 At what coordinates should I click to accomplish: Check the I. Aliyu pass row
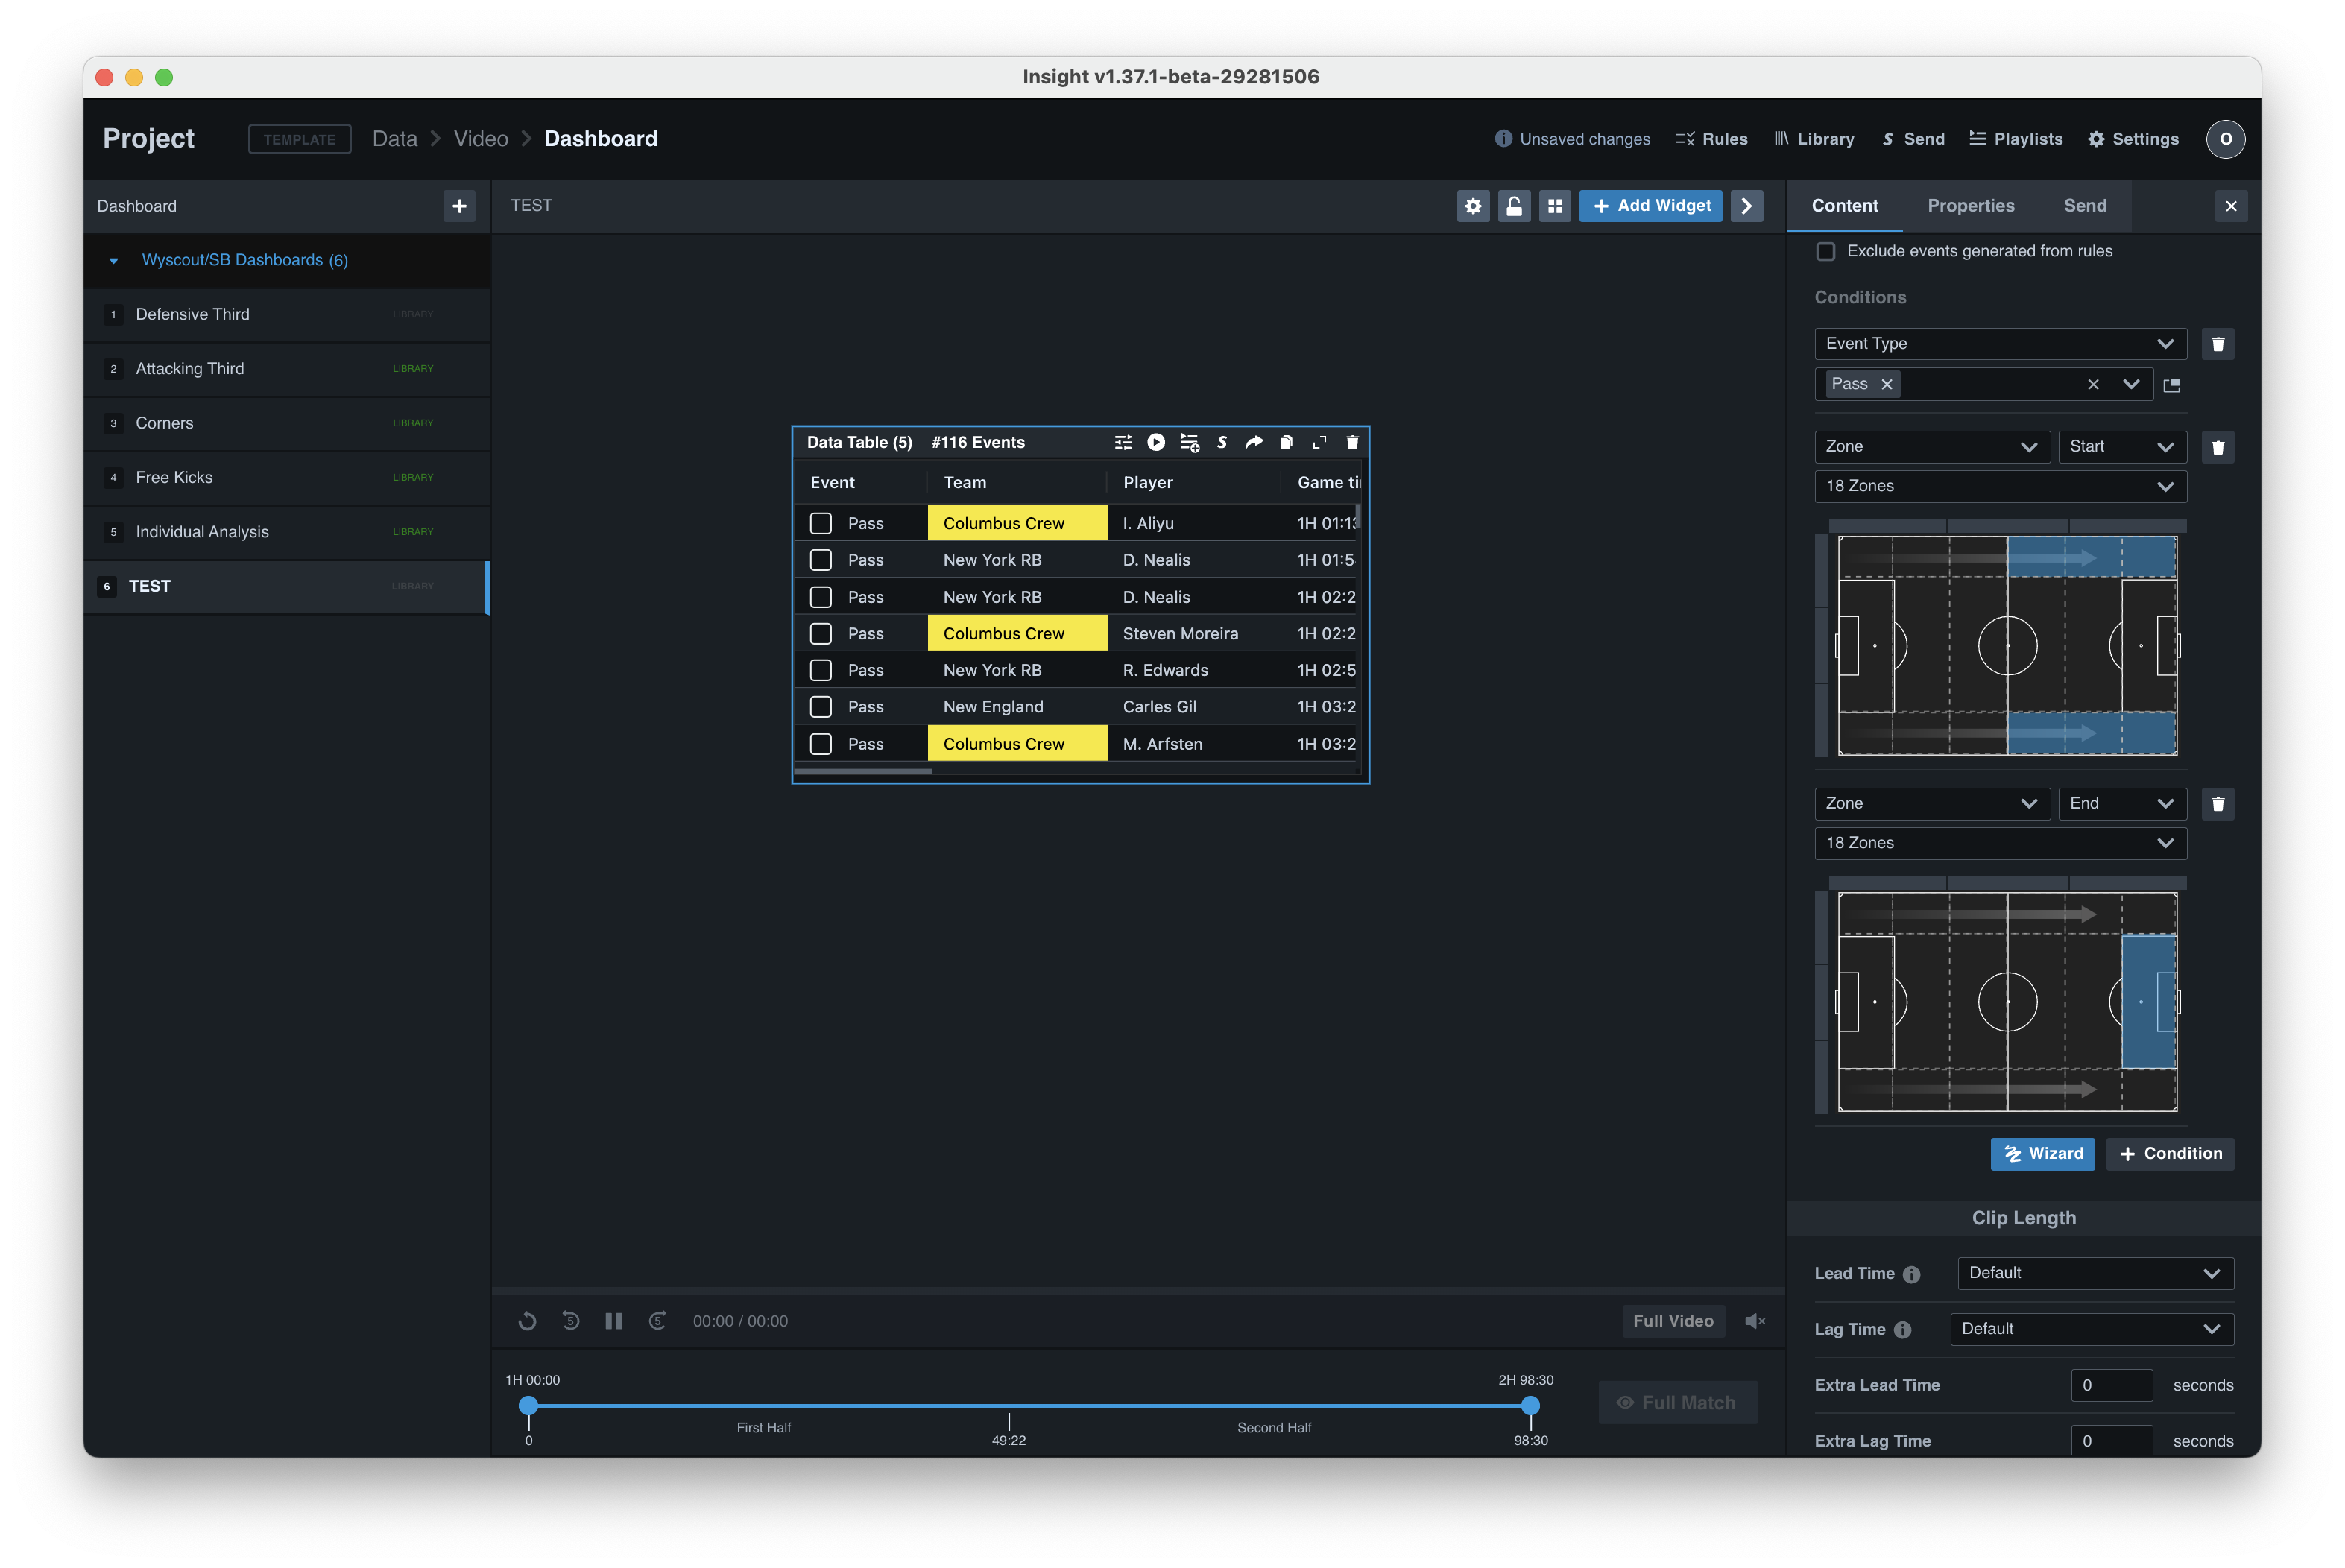[820, 523]
